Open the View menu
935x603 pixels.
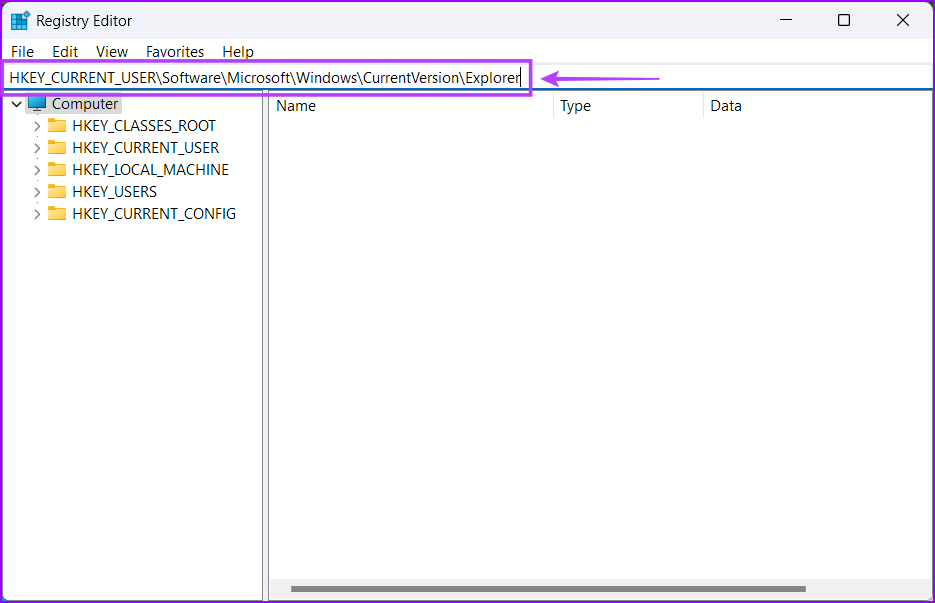coord(112,52)
